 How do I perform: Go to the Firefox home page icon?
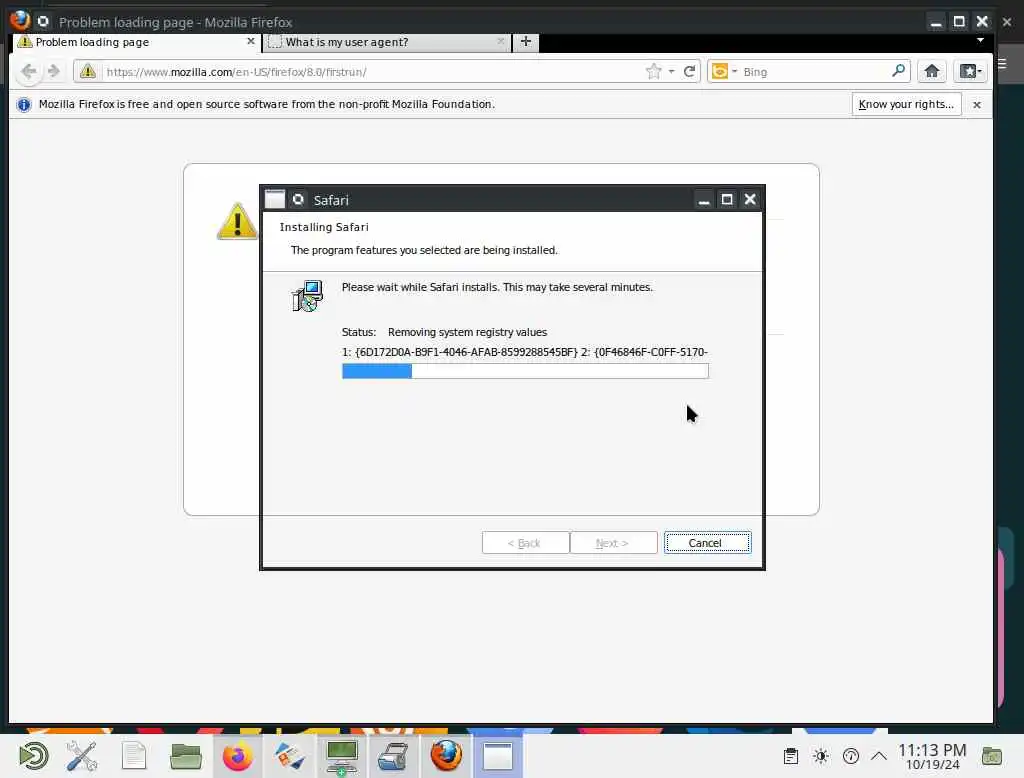pyautogui.click(x=932, y=71)
